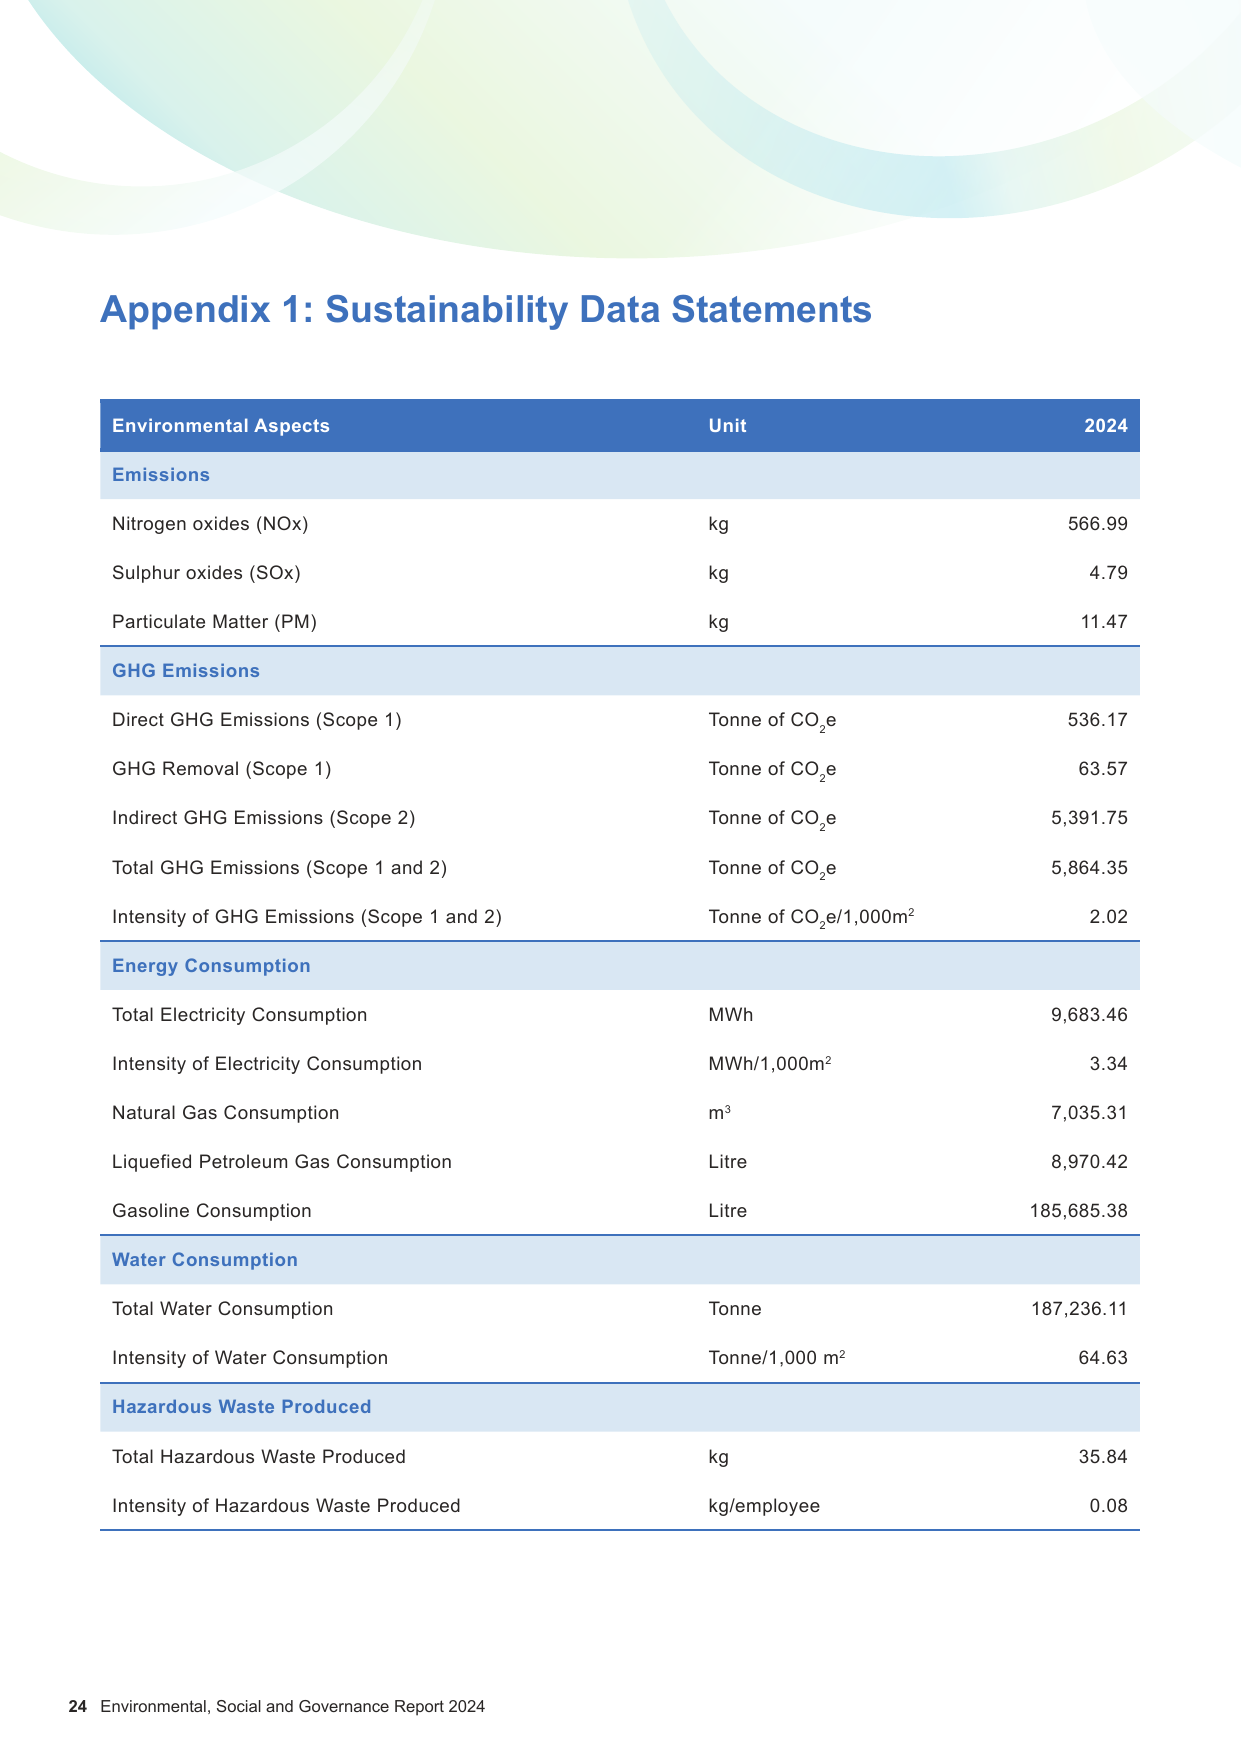The width and height of the screenshot is (1241, 1754).
Task: Click the 'Tonne of CO2e/1,000m²' unit
Action: 812,918
